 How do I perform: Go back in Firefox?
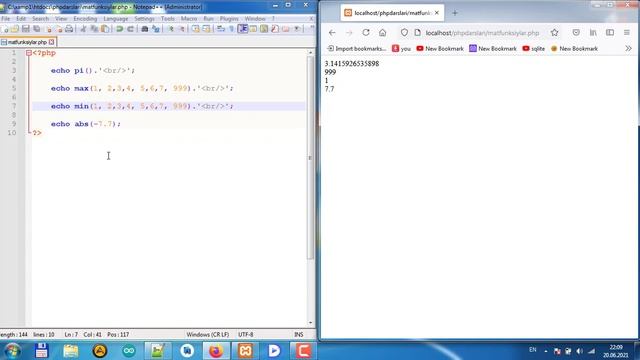332,33
